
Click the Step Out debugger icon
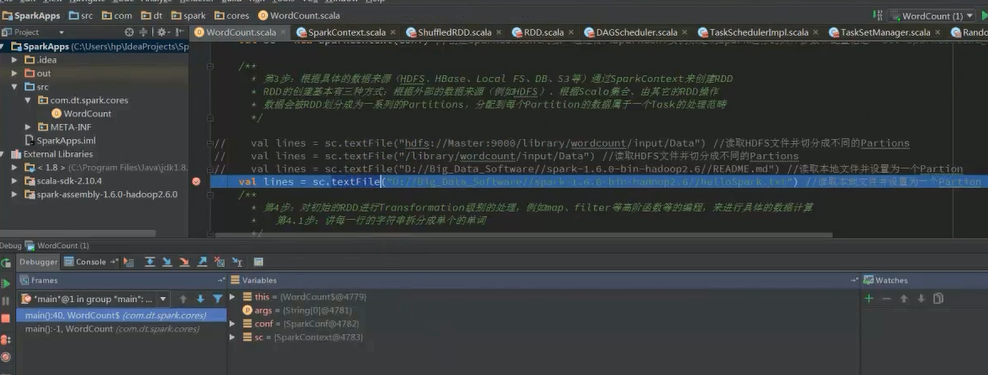pyautogui.click(x=202, y=262)
